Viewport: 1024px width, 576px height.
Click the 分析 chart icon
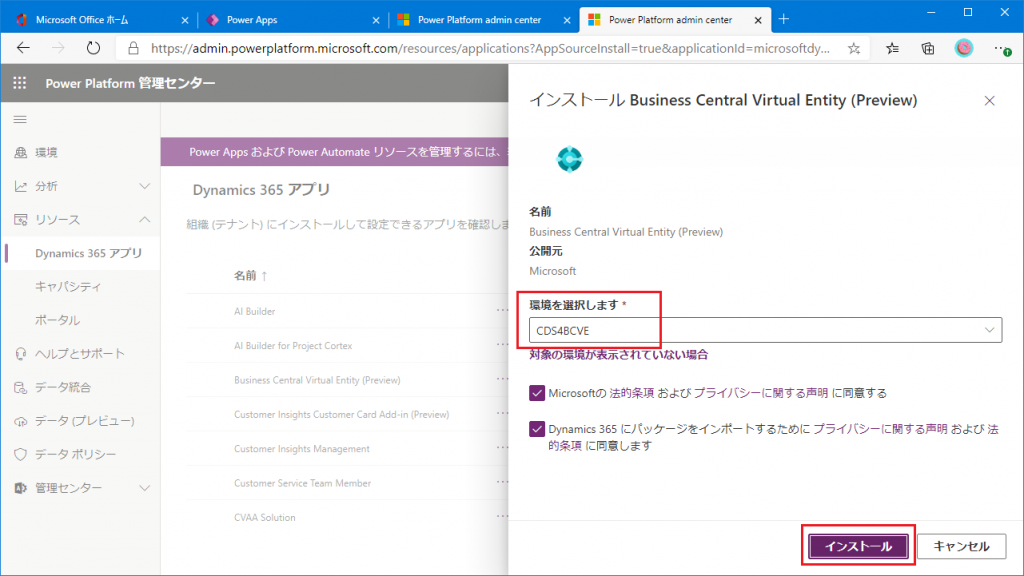[x=21, y=186]
